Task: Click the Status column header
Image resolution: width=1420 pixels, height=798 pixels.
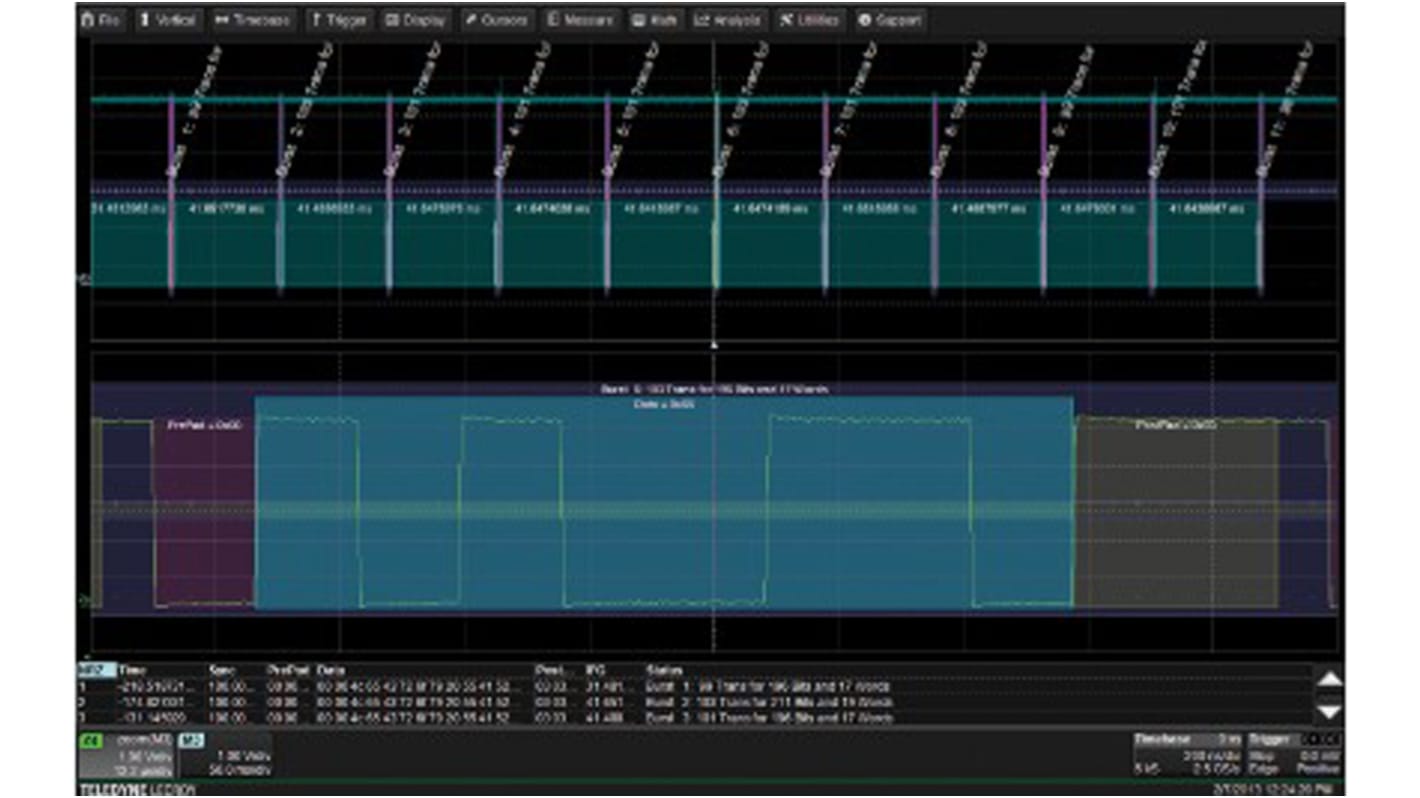Action: point(664,670)
